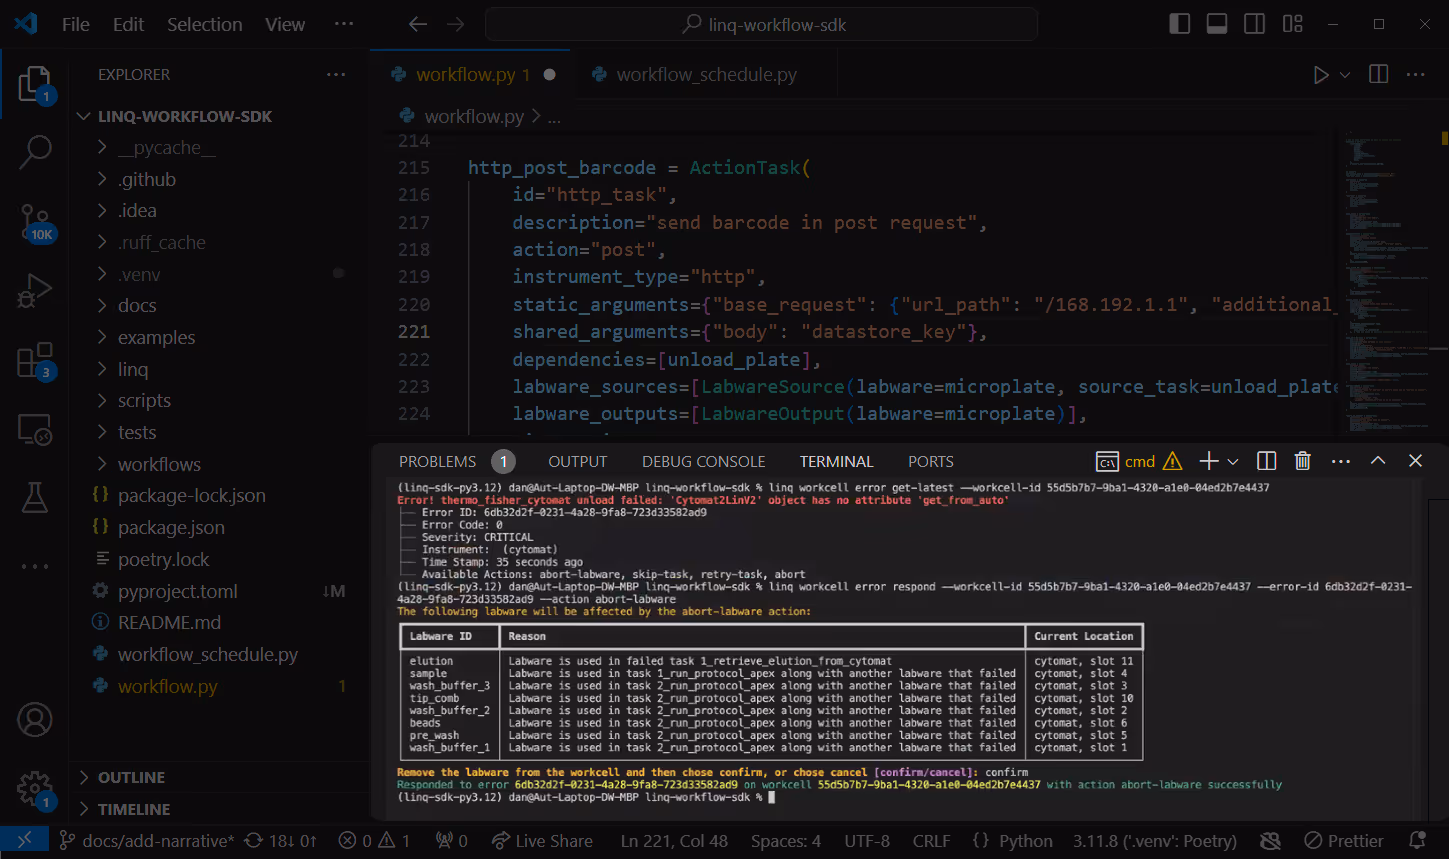This screenshot has width=1449, height=859.
Task: Launch a new terminal with the plus icon
Action: pyautogui.click(x=1210, y=461)
